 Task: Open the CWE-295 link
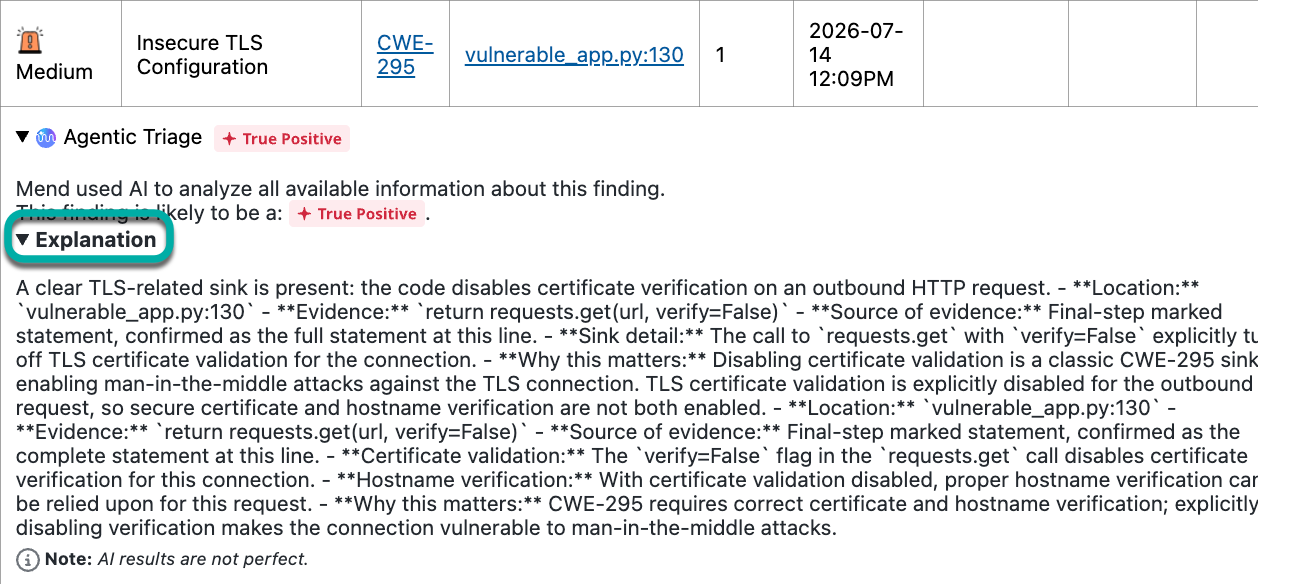click(x=405, y=55)
